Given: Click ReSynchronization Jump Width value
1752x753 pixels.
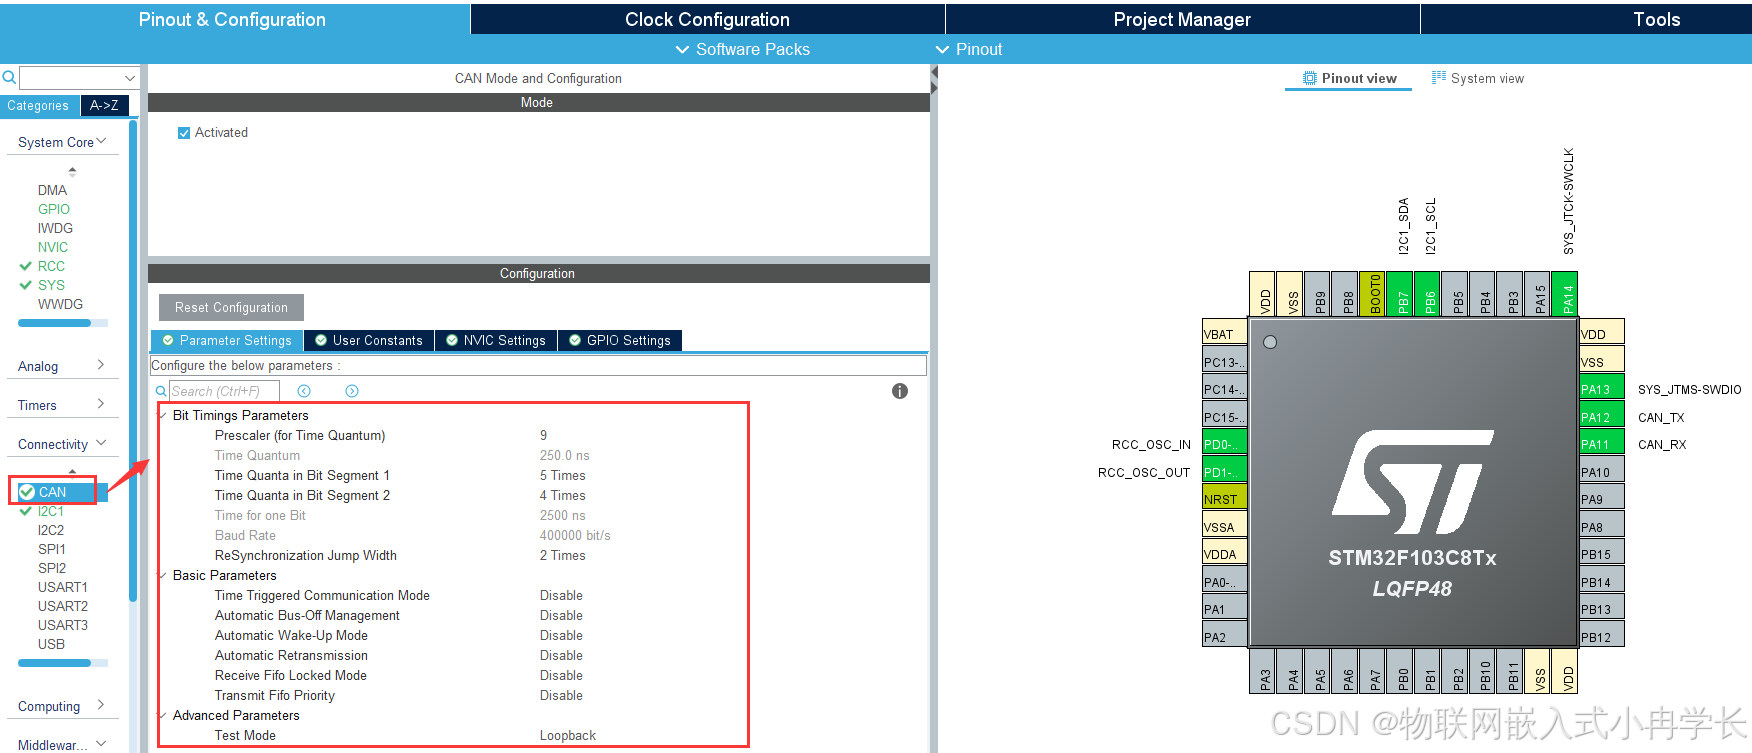Looking at the screenshot, I should click(x=563, y=555).
